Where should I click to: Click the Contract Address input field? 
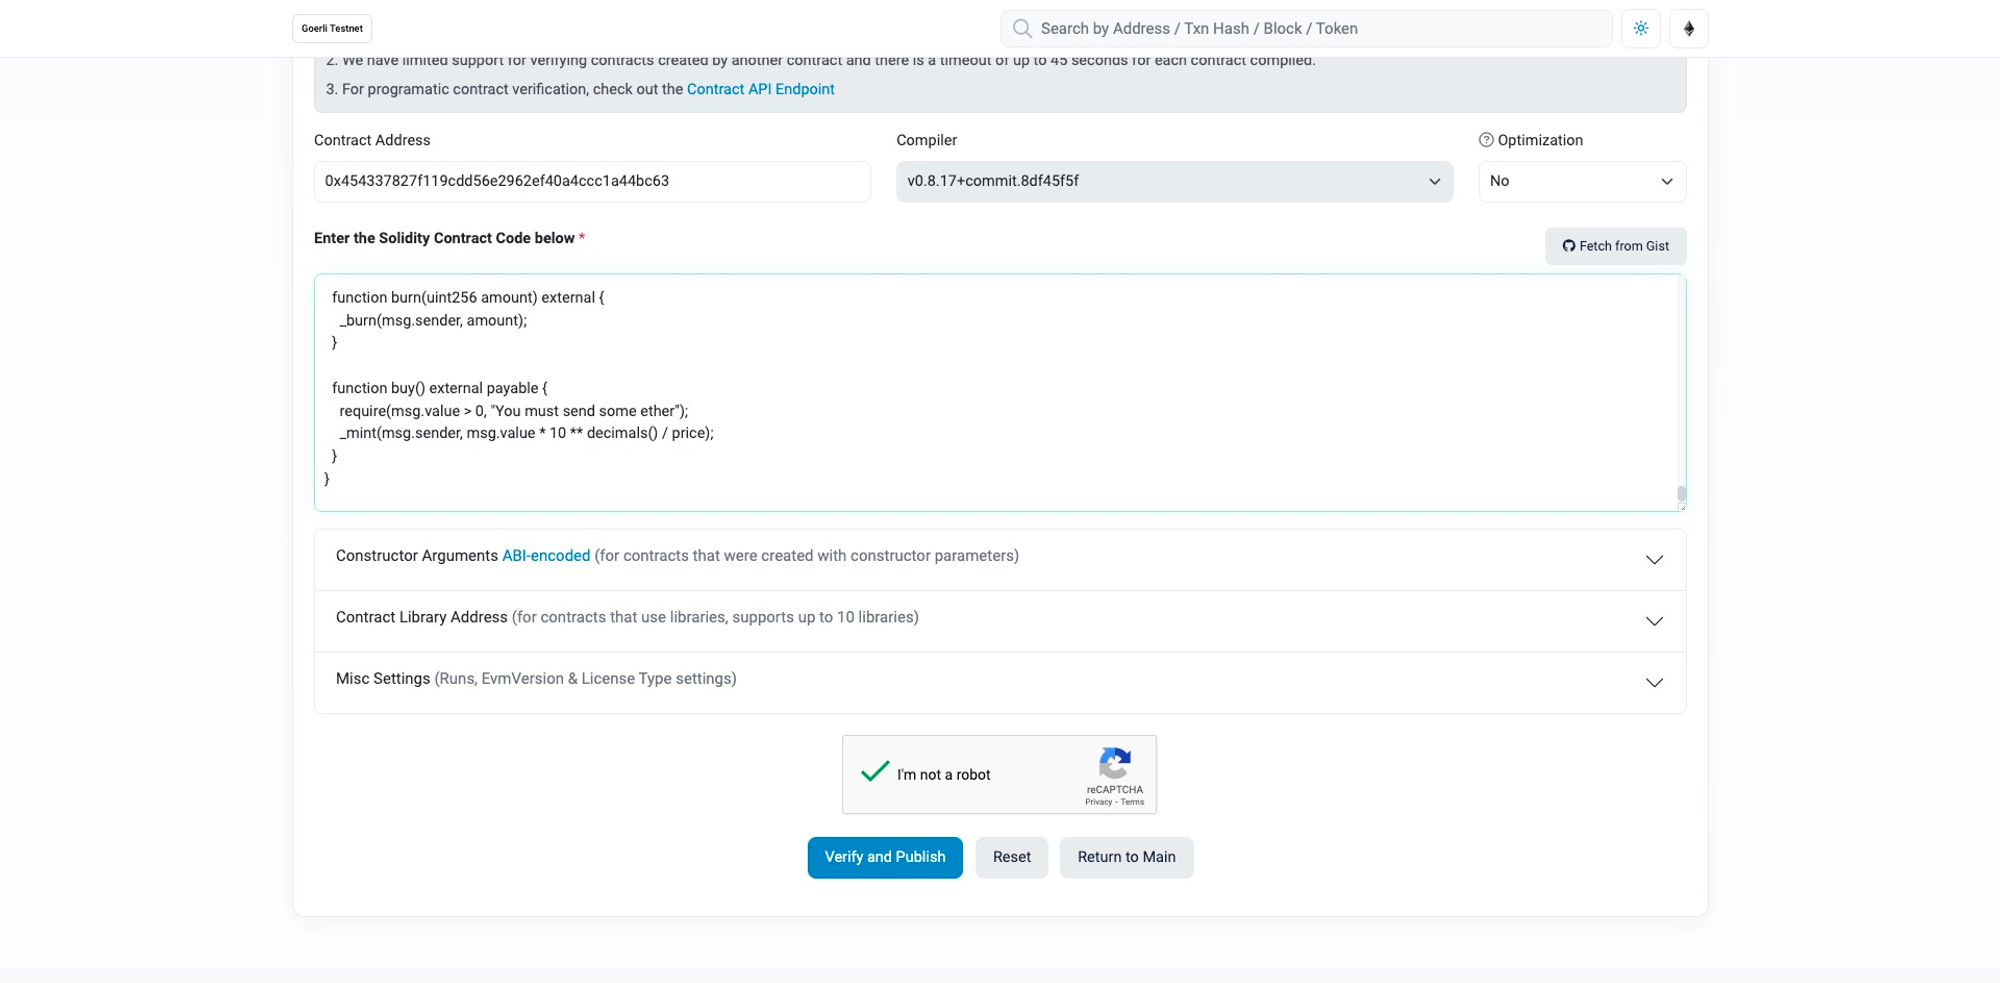pos(591,182)
